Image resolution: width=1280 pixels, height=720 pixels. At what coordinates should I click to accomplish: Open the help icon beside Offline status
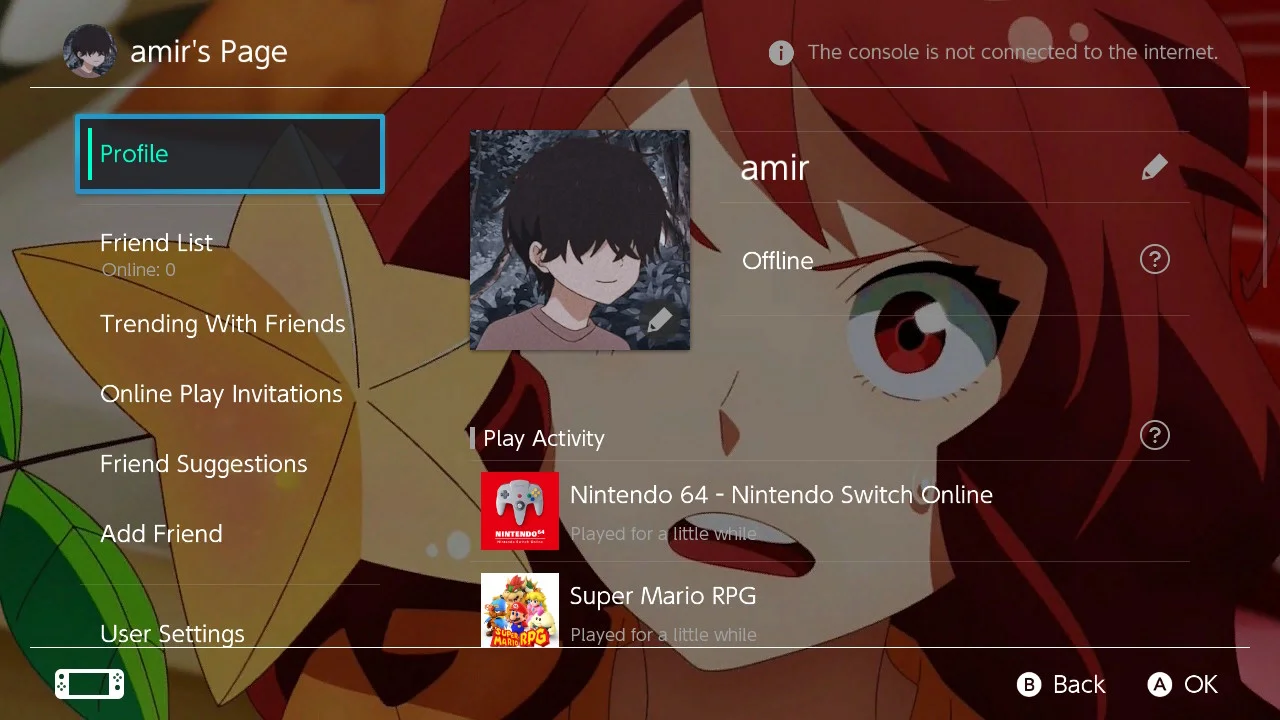1154,260
